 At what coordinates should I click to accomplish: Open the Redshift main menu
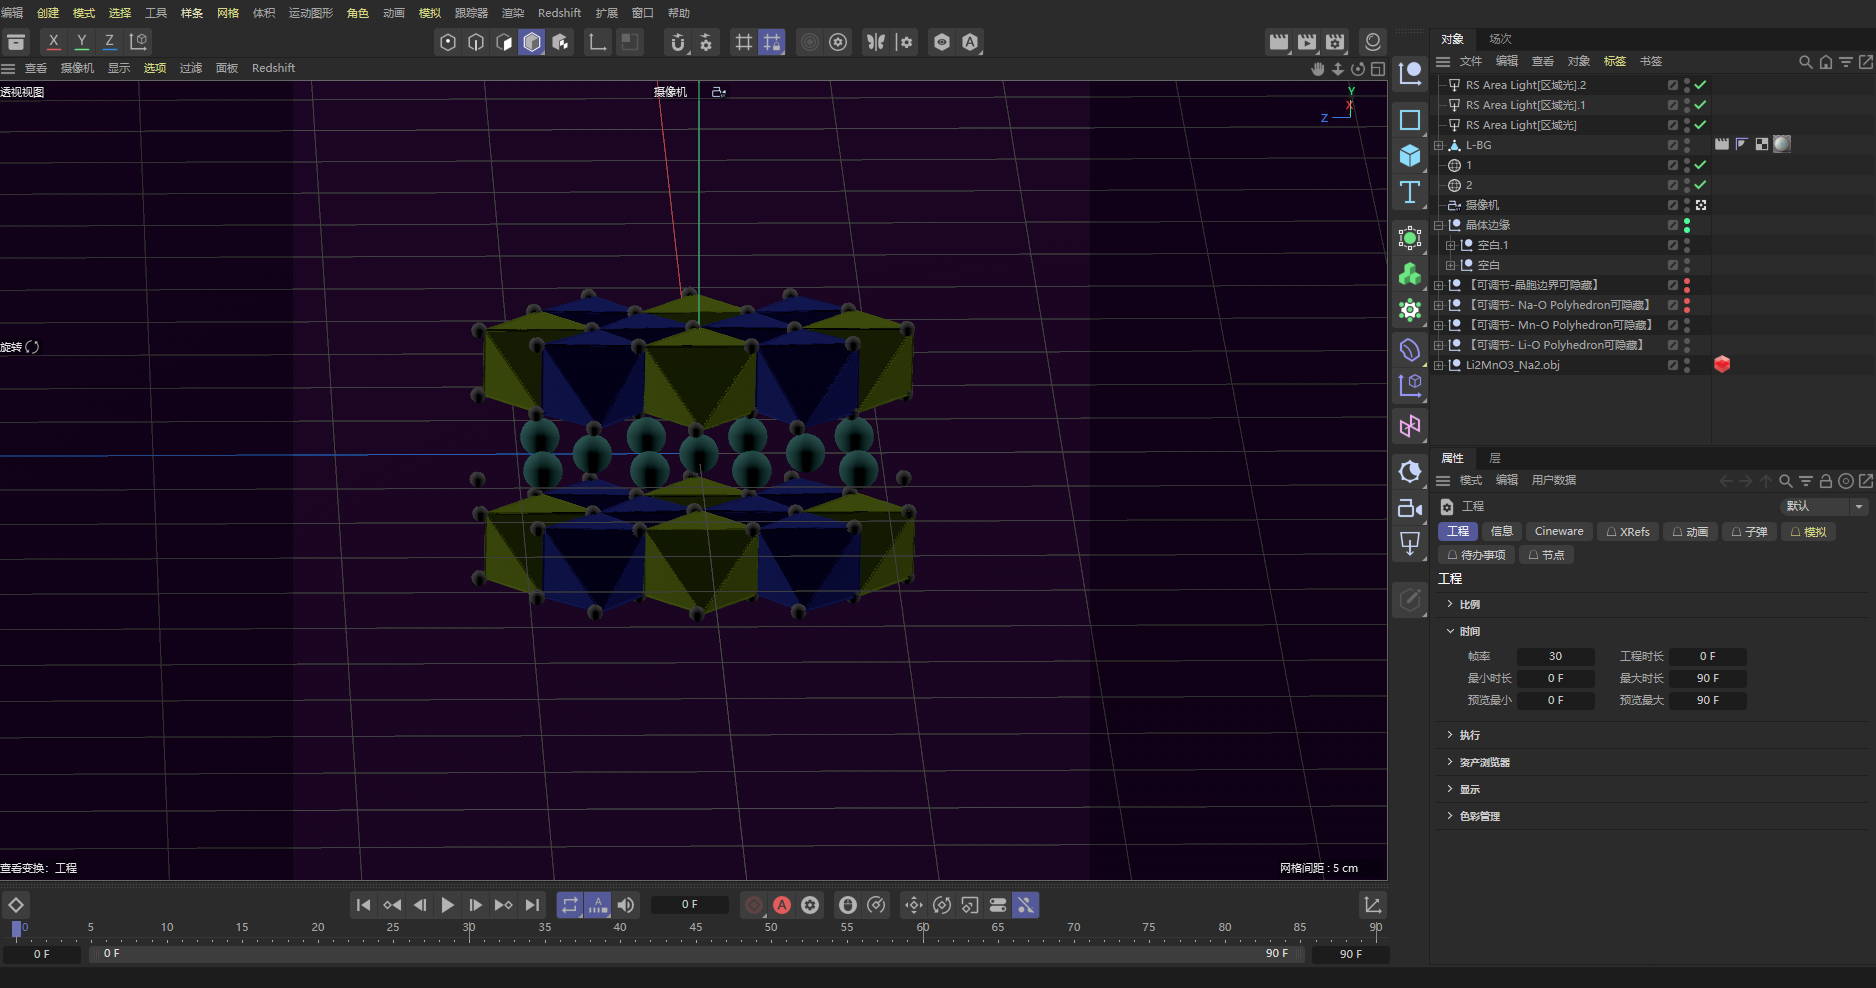(559, 13)
